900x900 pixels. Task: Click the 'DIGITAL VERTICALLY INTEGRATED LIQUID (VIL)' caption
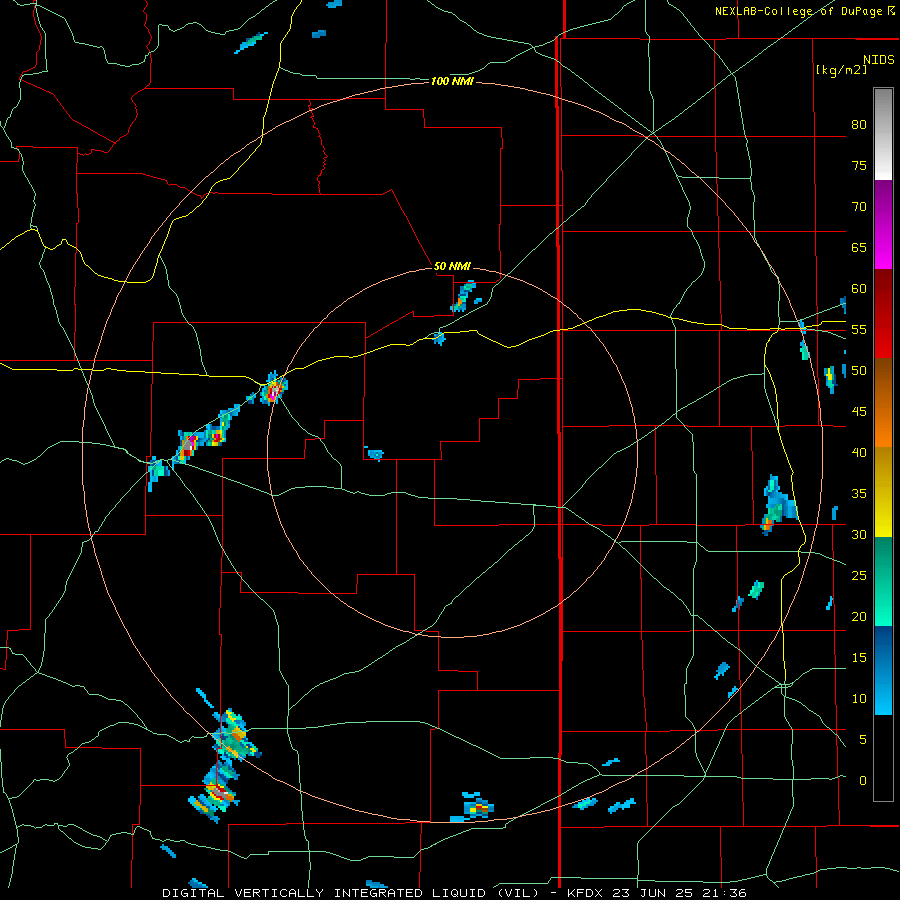pyautogui.click(x=351, y=893)
